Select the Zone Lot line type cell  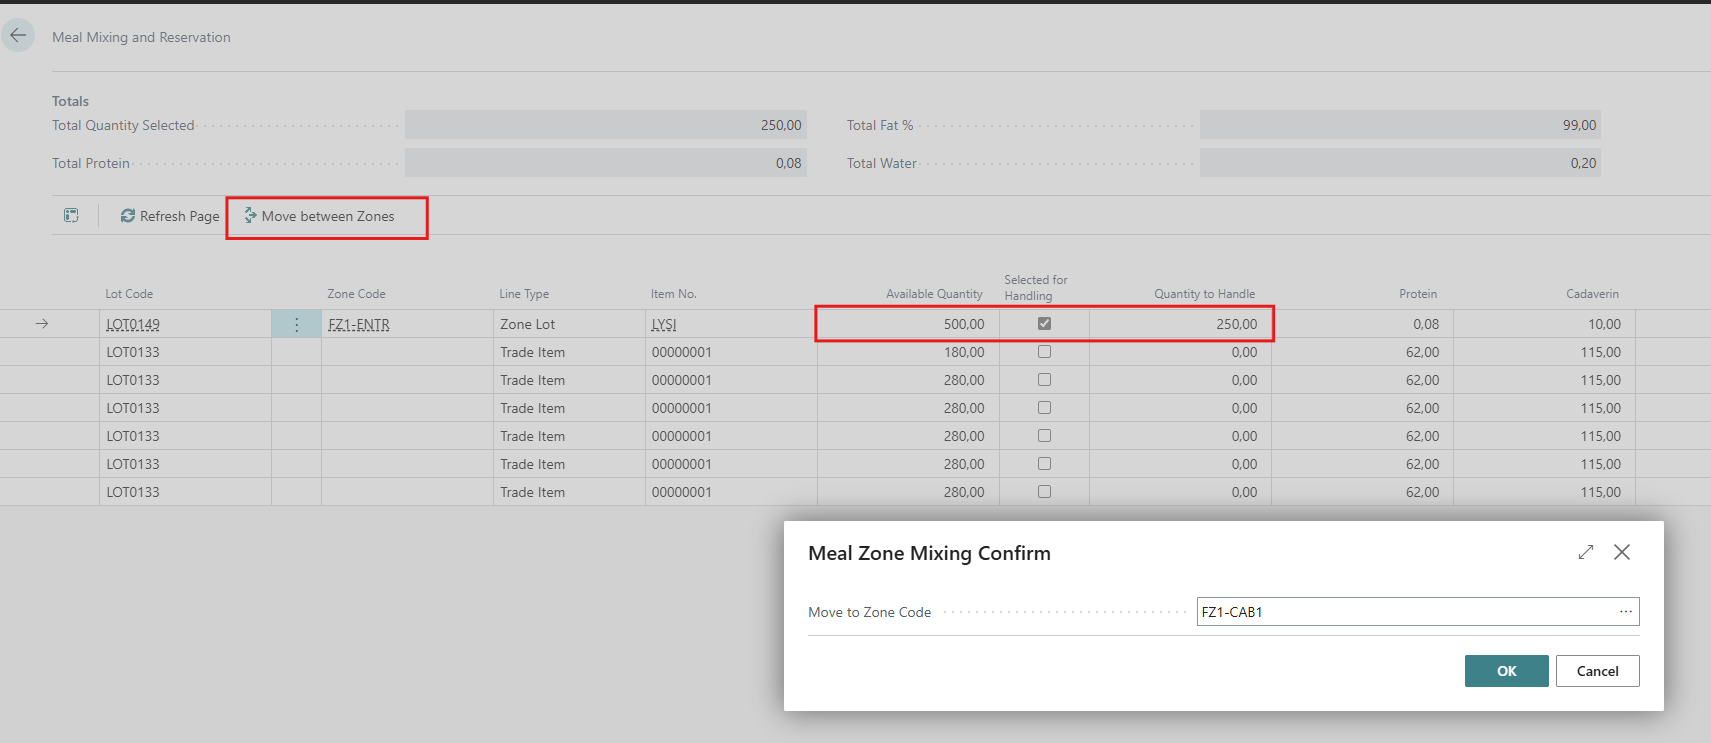coord(569,324)
